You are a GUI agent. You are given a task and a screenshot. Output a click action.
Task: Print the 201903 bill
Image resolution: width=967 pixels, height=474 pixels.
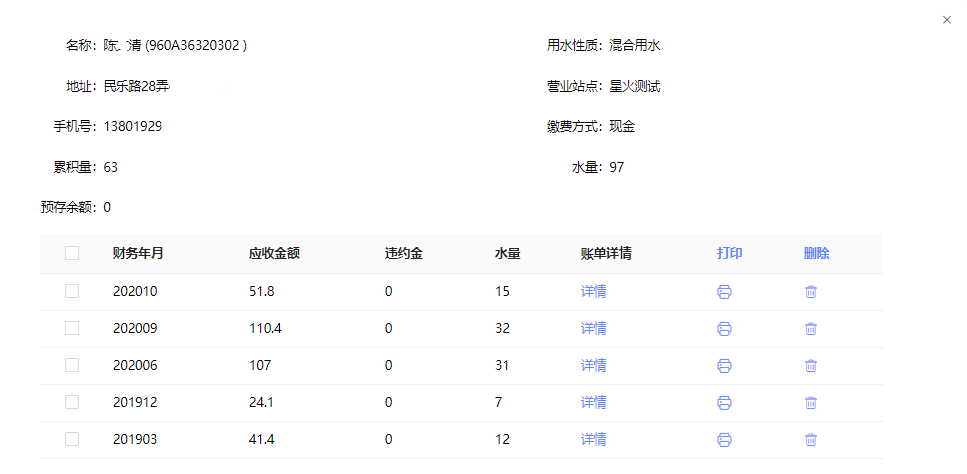(x=724, y=439)
